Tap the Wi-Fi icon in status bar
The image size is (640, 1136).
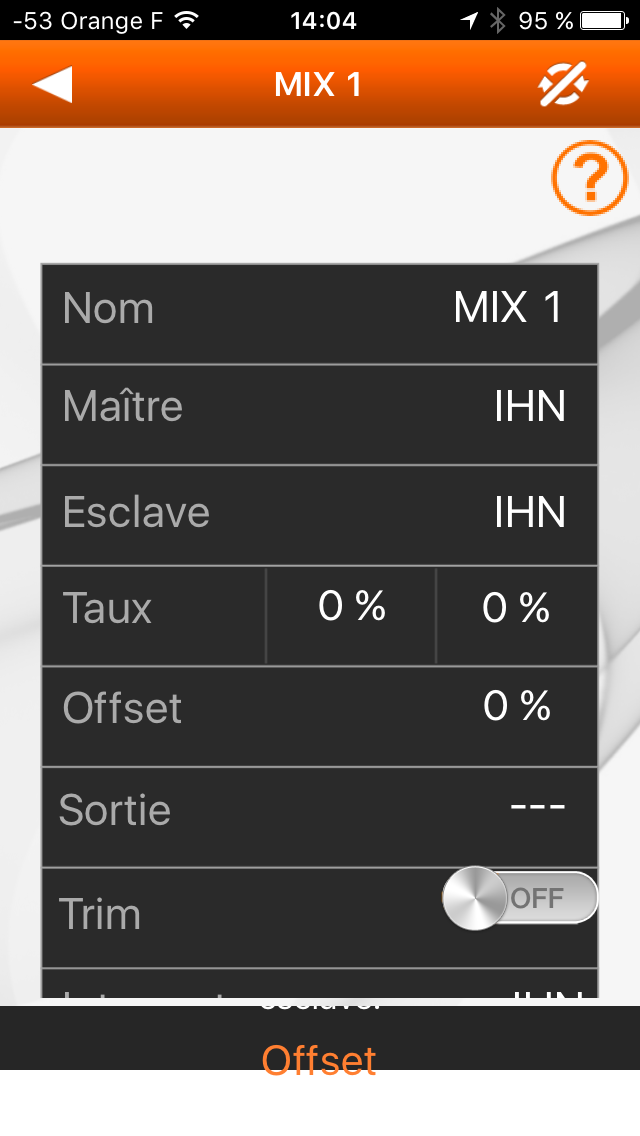click(187, 20)
